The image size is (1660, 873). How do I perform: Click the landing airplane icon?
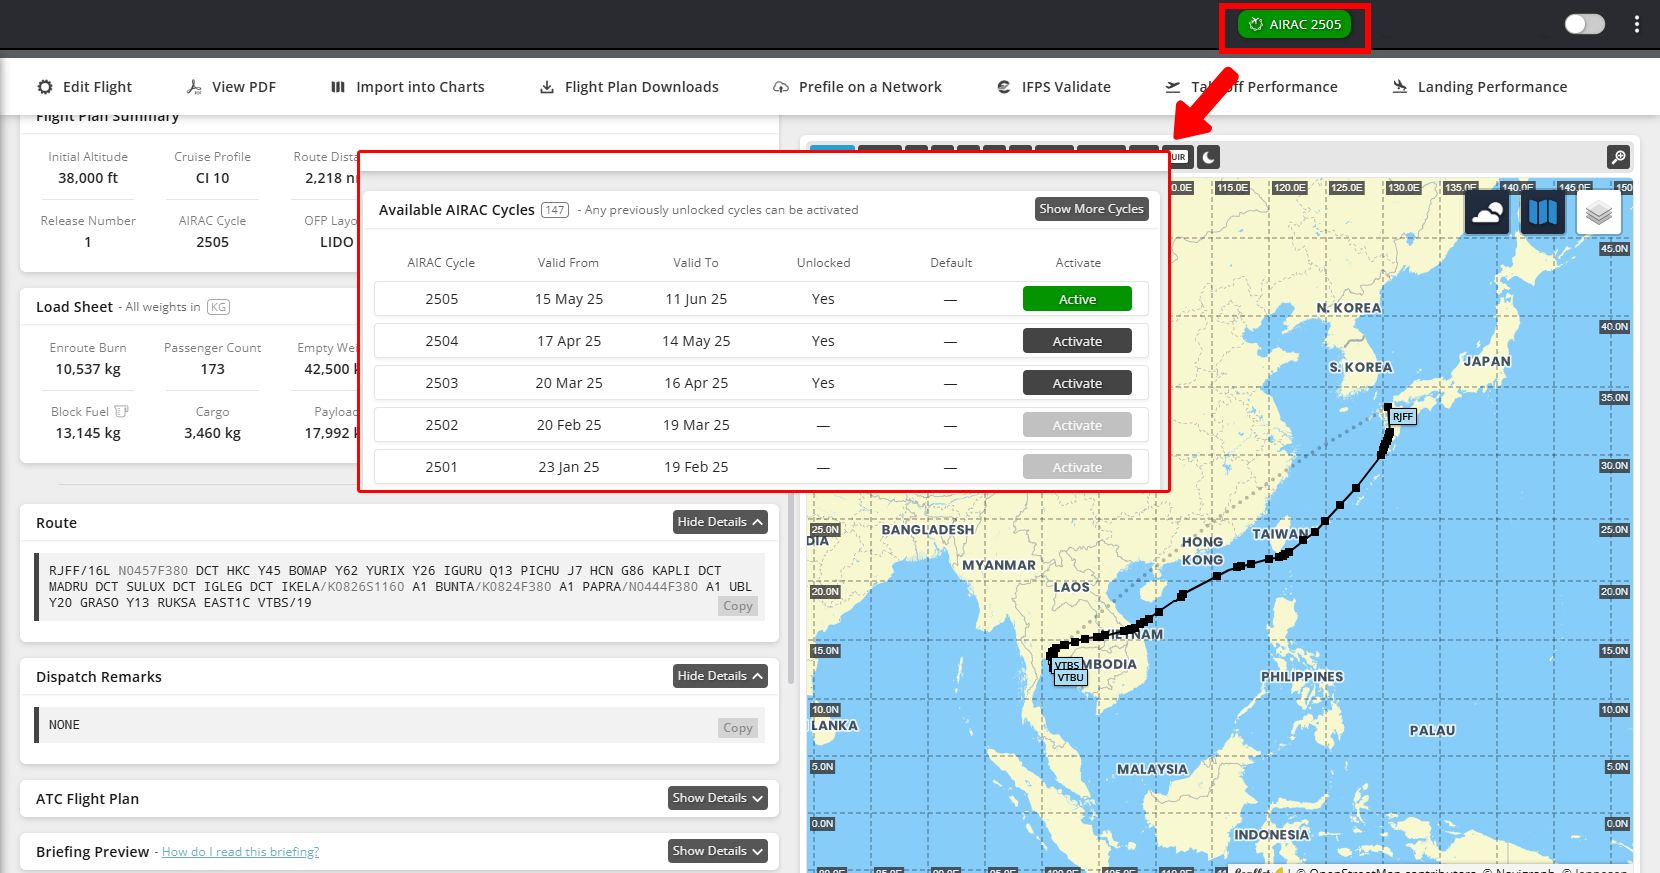coord(1400,87)
